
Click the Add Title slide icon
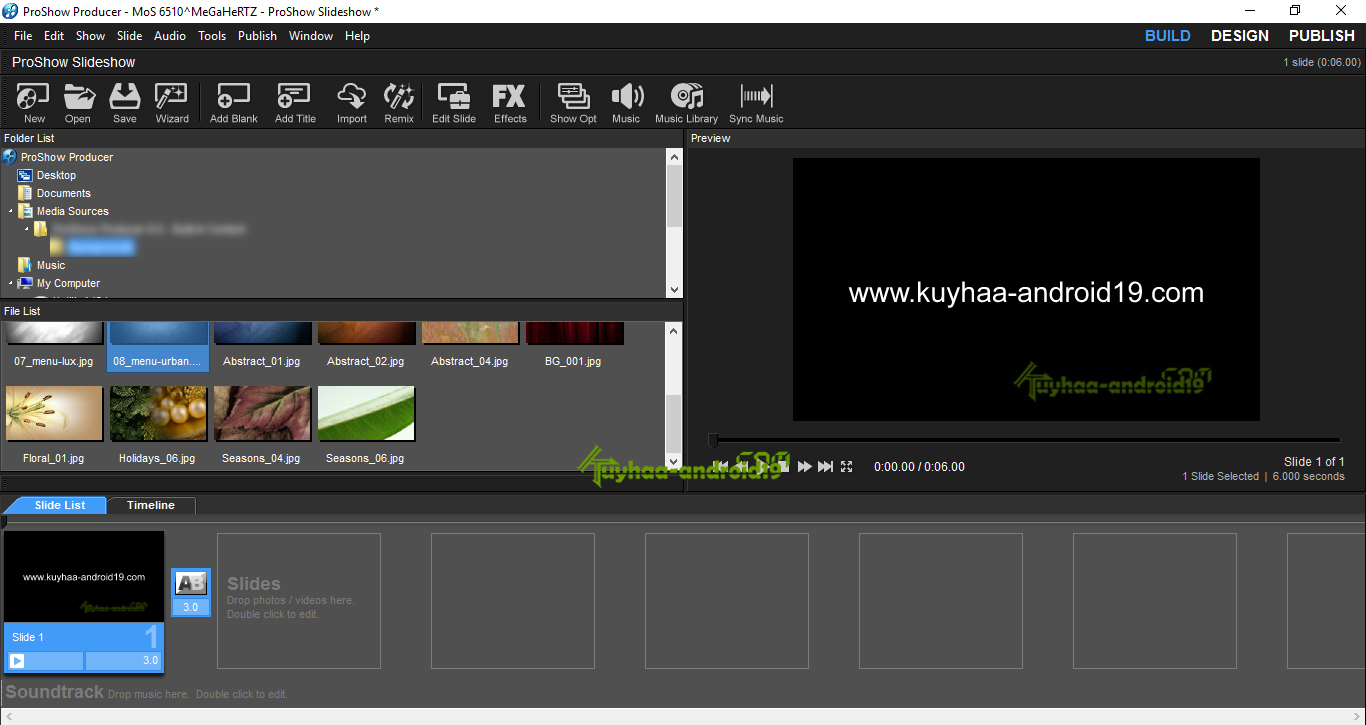click(x=295, y=103)
